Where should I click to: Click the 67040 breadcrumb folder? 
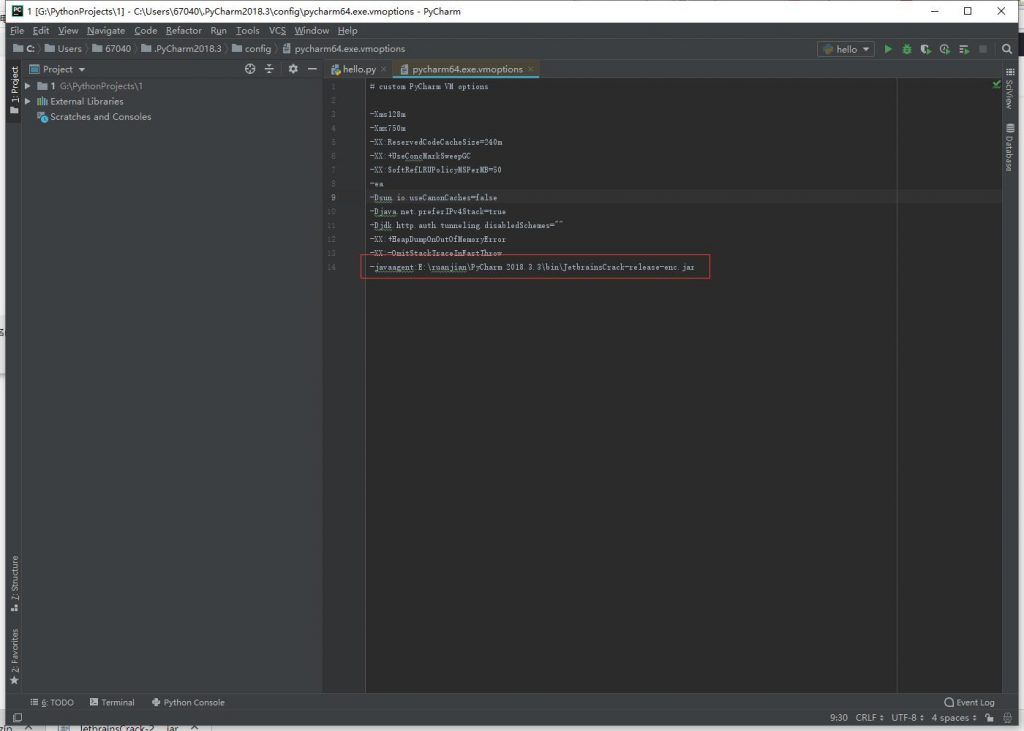tap(112, 49)
